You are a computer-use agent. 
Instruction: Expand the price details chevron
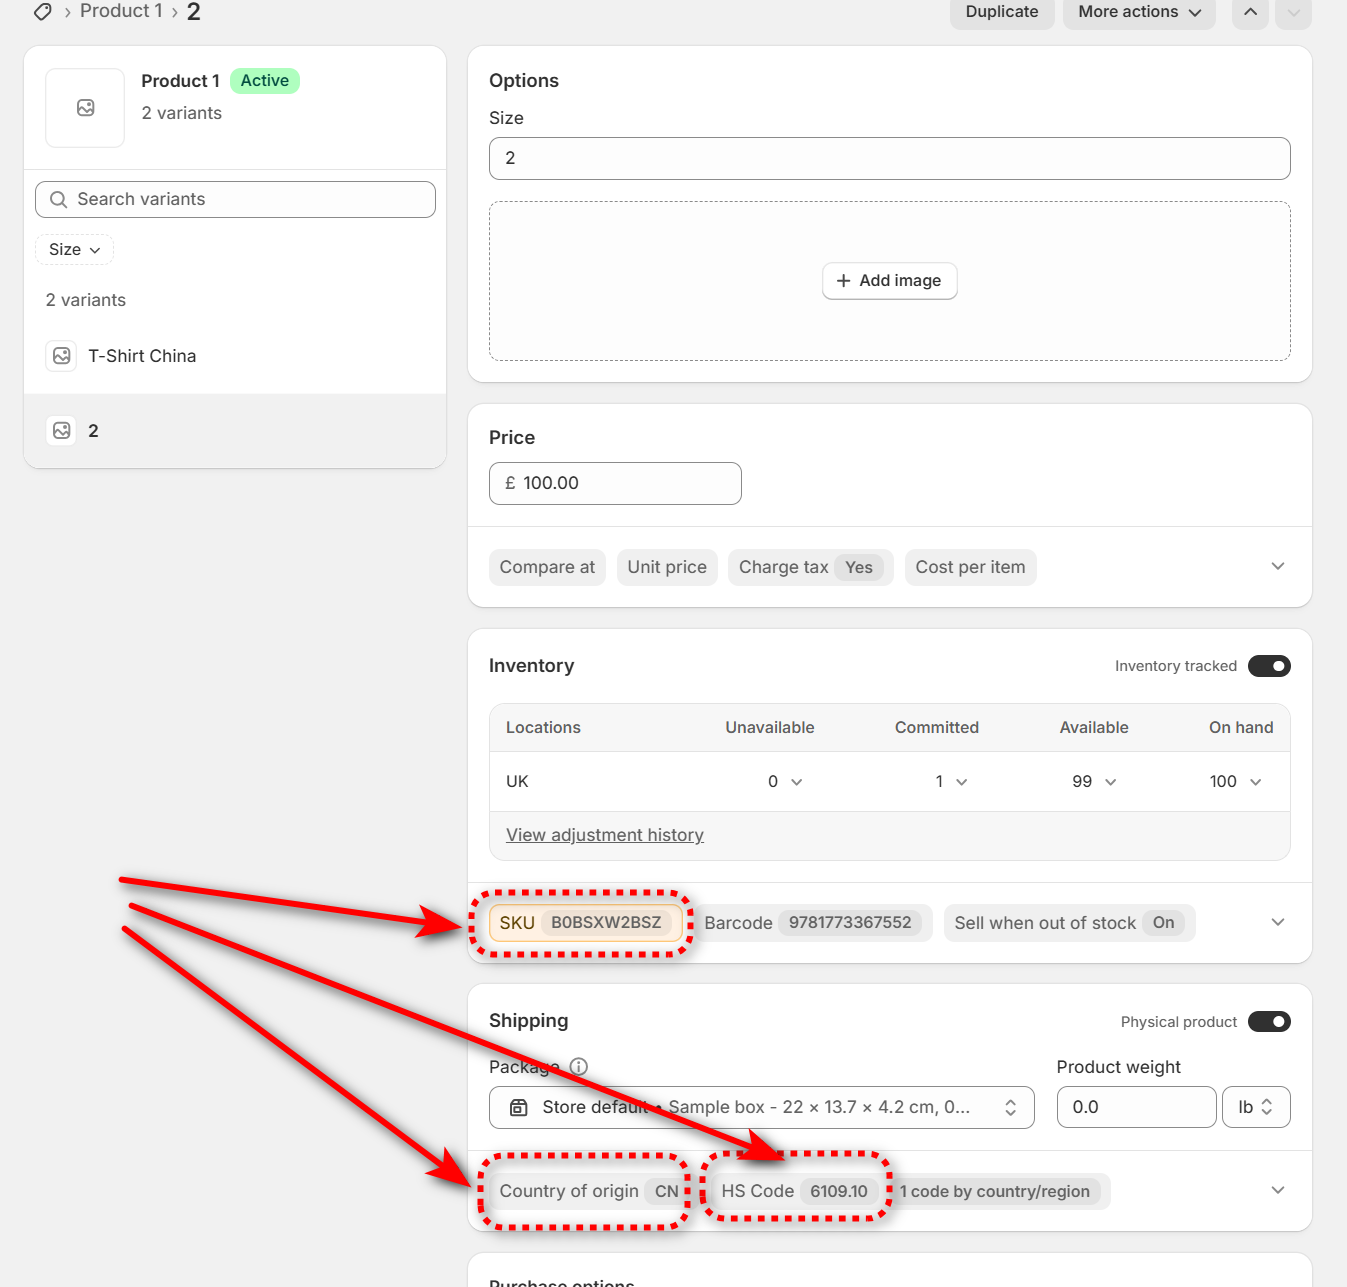(x=1277, y=567)
